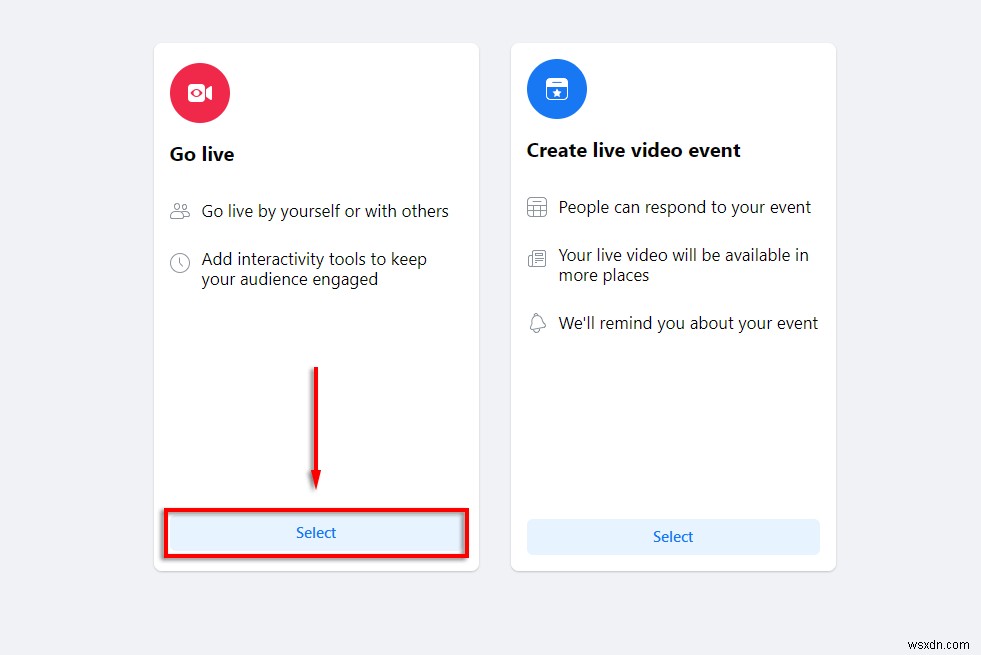The image size is (981, 655).
Task: Click the clock icon near interactivity tools text
Action: click(180, 261)
